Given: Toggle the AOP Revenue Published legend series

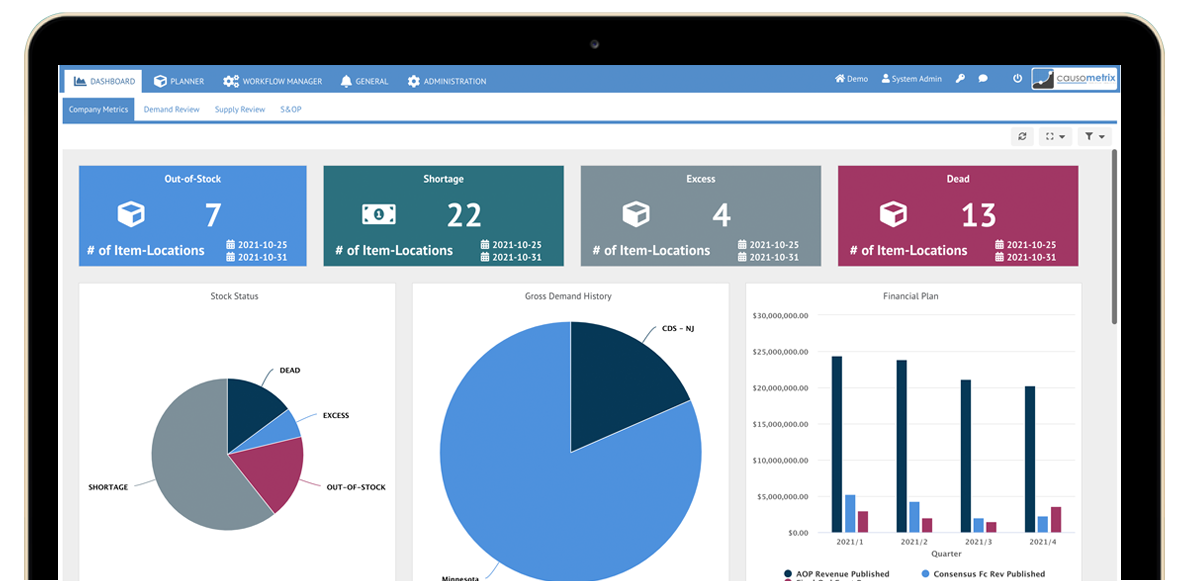Looking at the screenshot, I should click(x=844, y=574).
